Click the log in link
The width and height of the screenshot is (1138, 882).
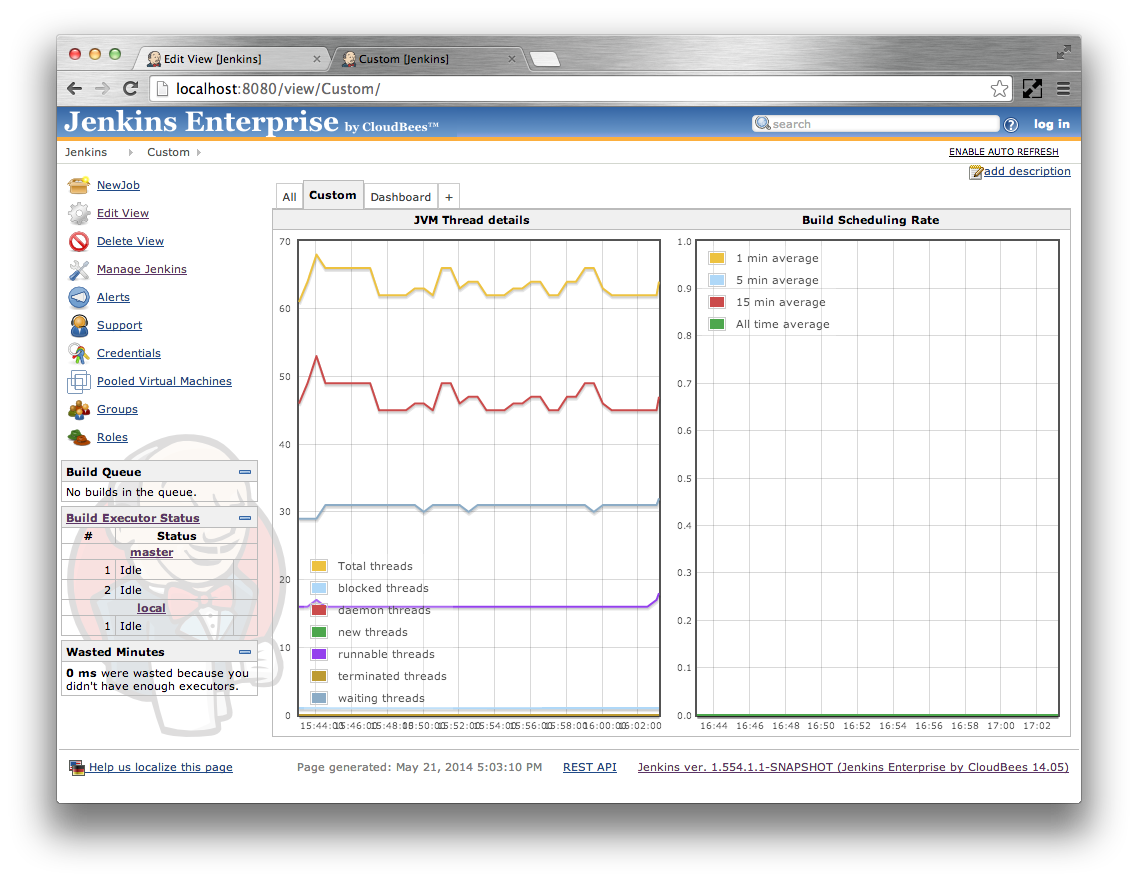[1052, 124]
